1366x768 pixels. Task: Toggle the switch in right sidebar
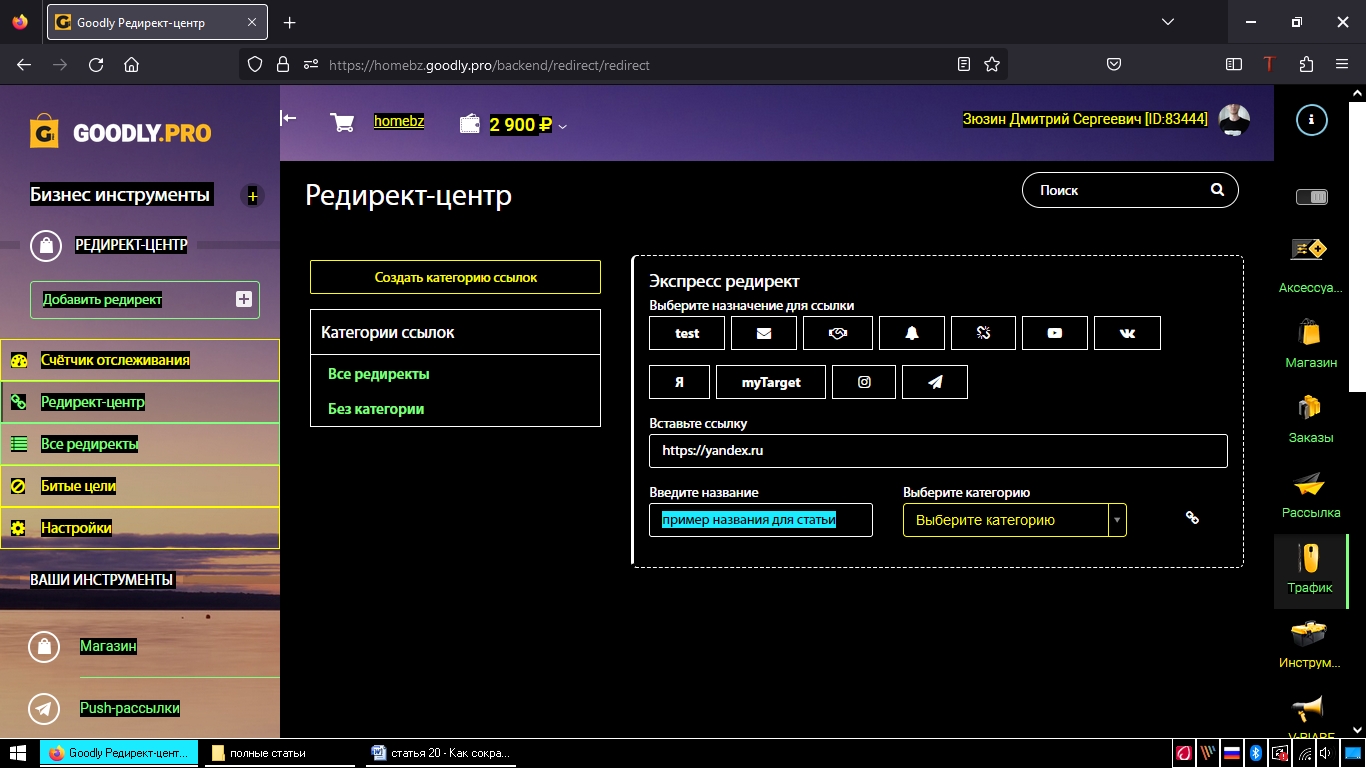tap(1311, 197)
